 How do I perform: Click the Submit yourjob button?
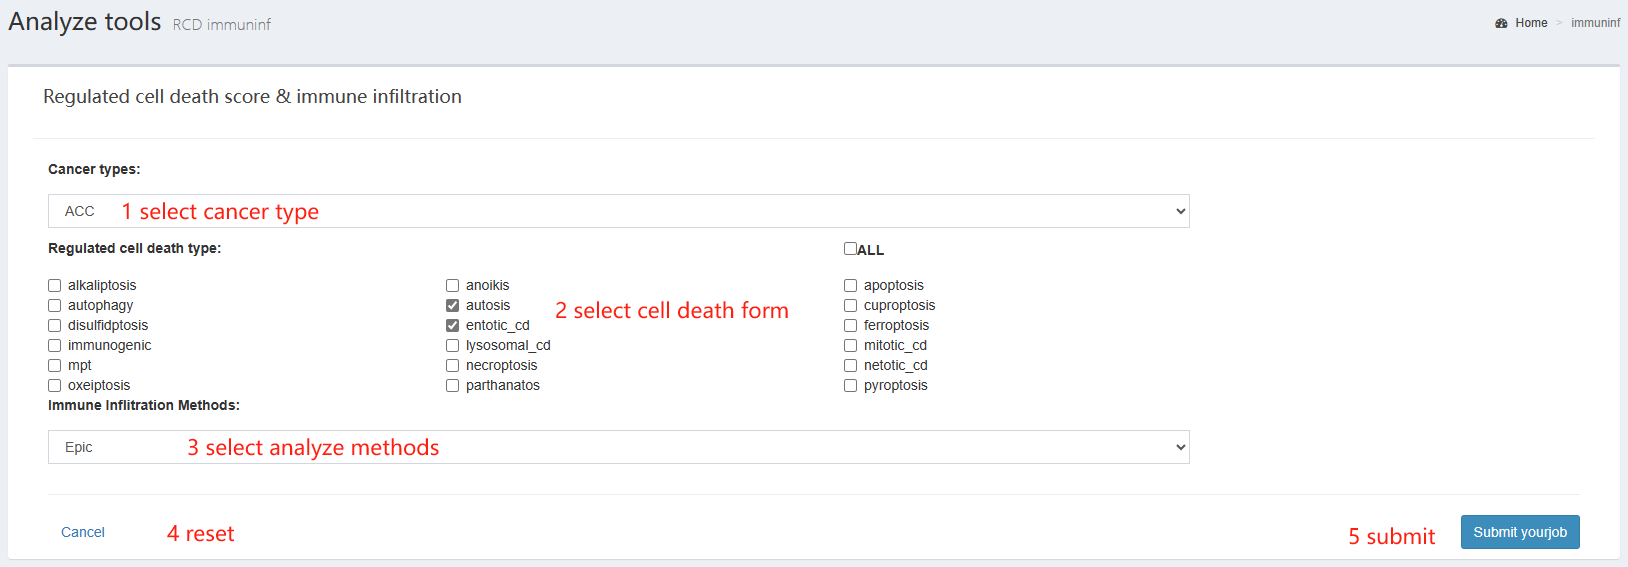tap(1520, 532)
